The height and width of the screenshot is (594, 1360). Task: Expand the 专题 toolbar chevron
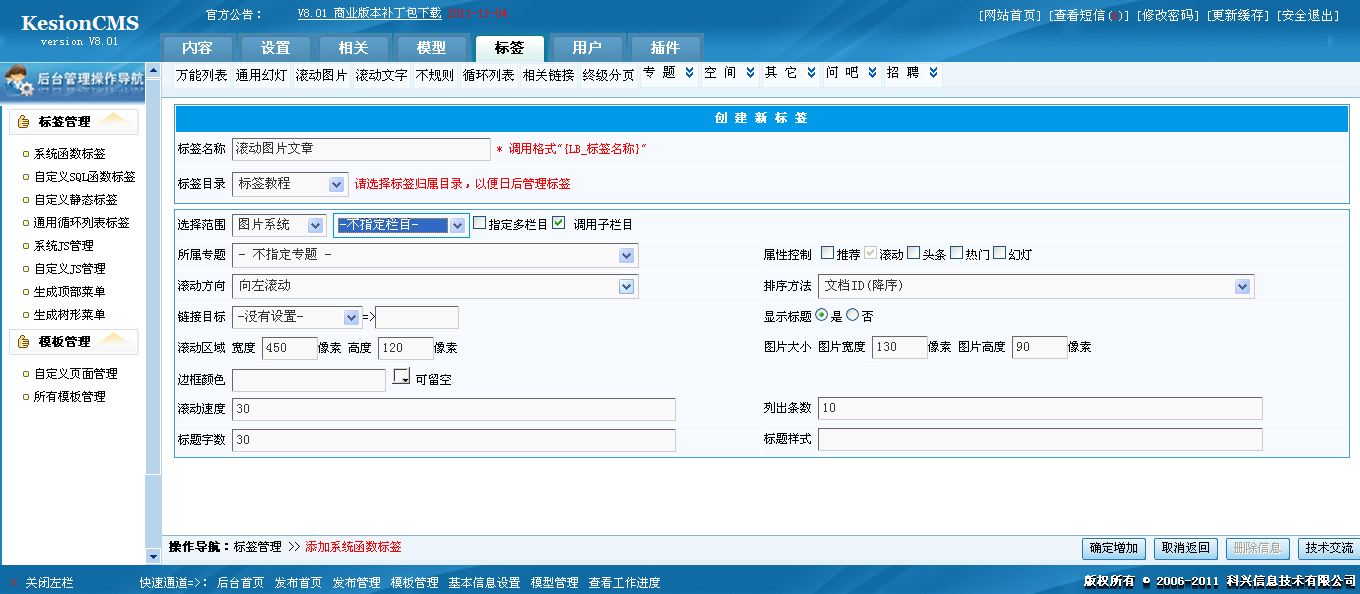(x=689, y=73)
